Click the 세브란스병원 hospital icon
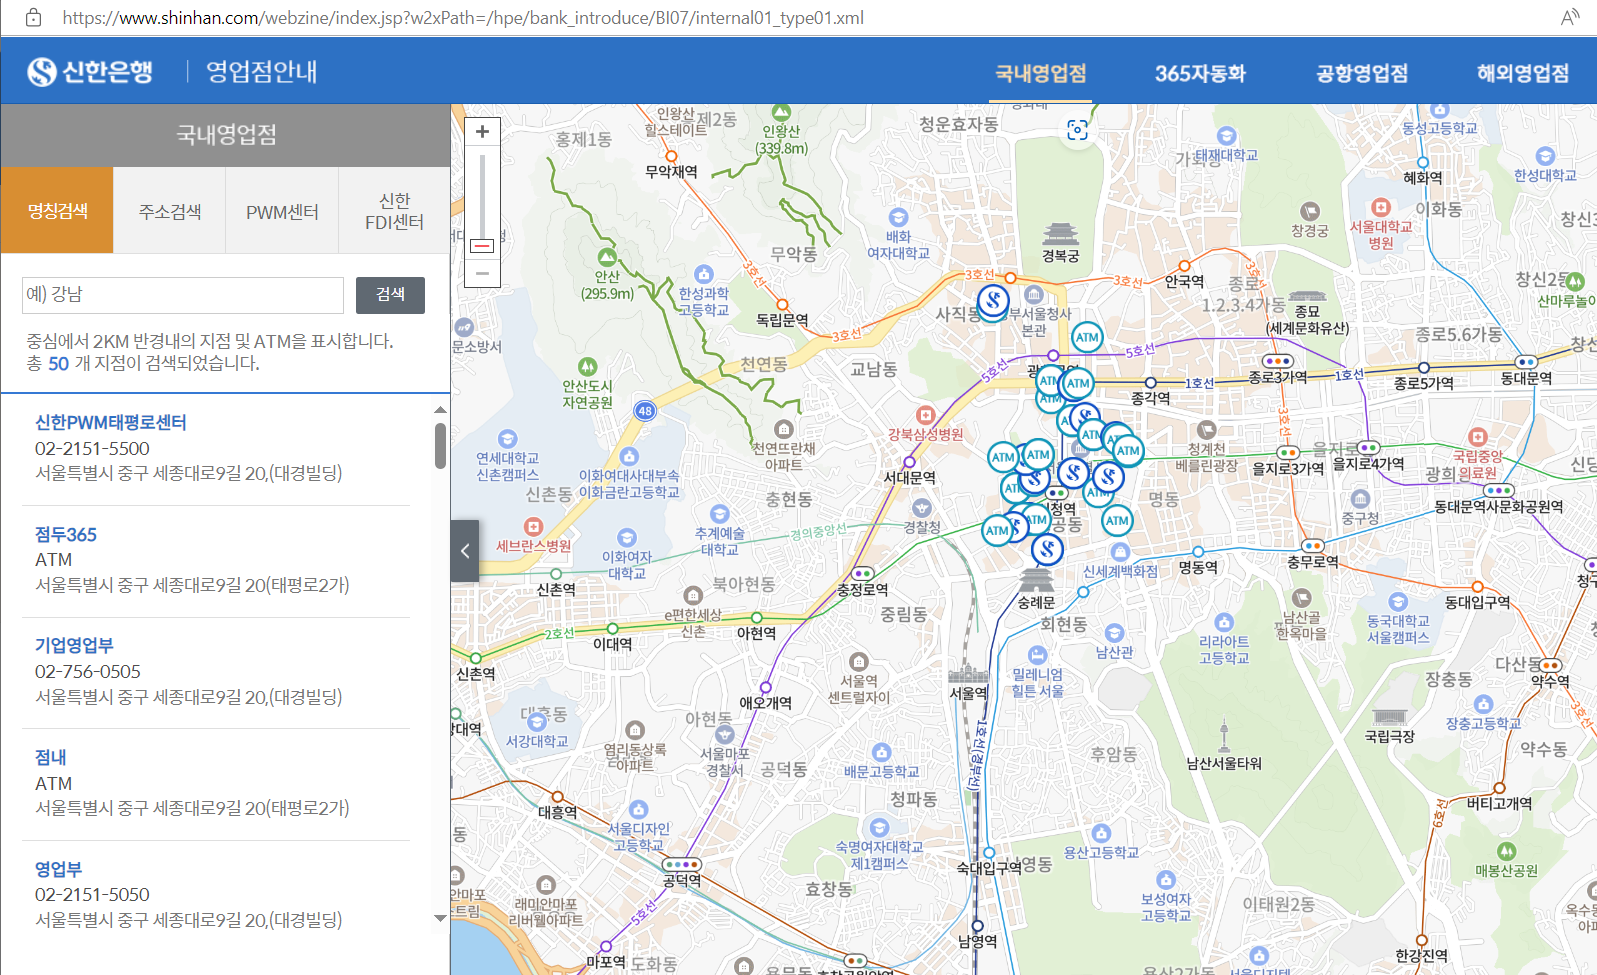 (x=533, y=526)
